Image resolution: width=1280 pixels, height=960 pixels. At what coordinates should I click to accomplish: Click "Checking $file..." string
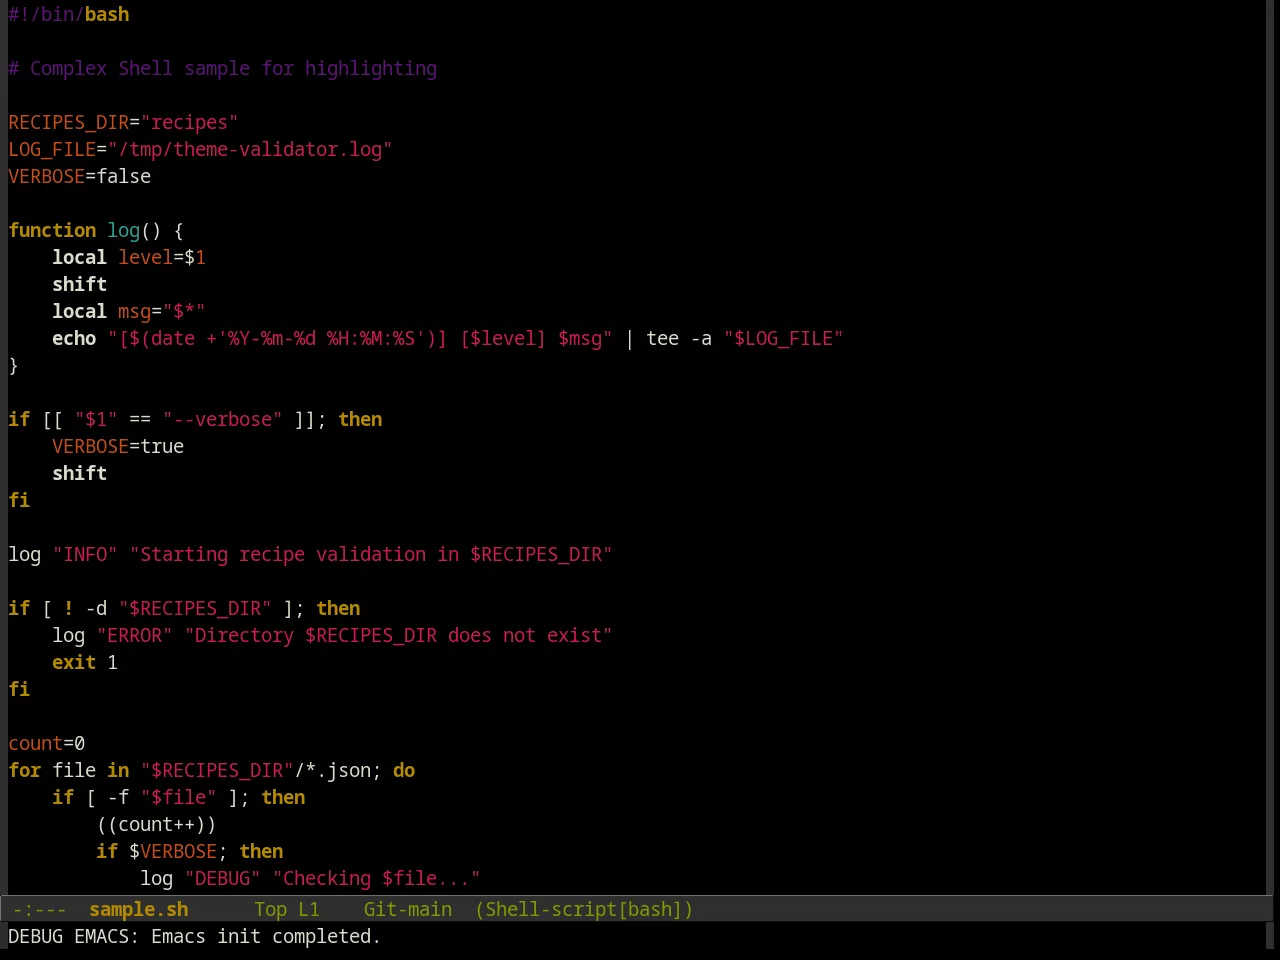376,878
